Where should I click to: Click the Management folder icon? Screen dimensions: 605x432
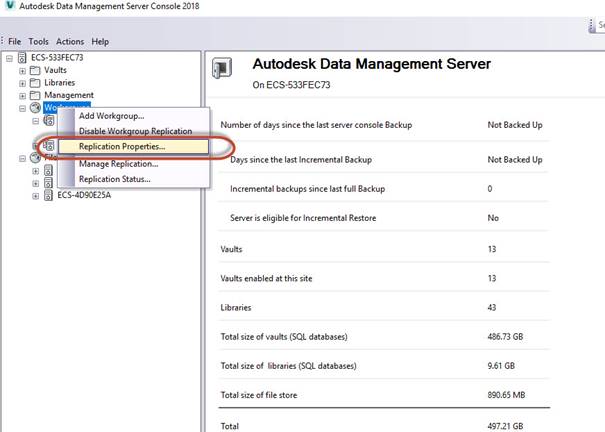[35, 96]
